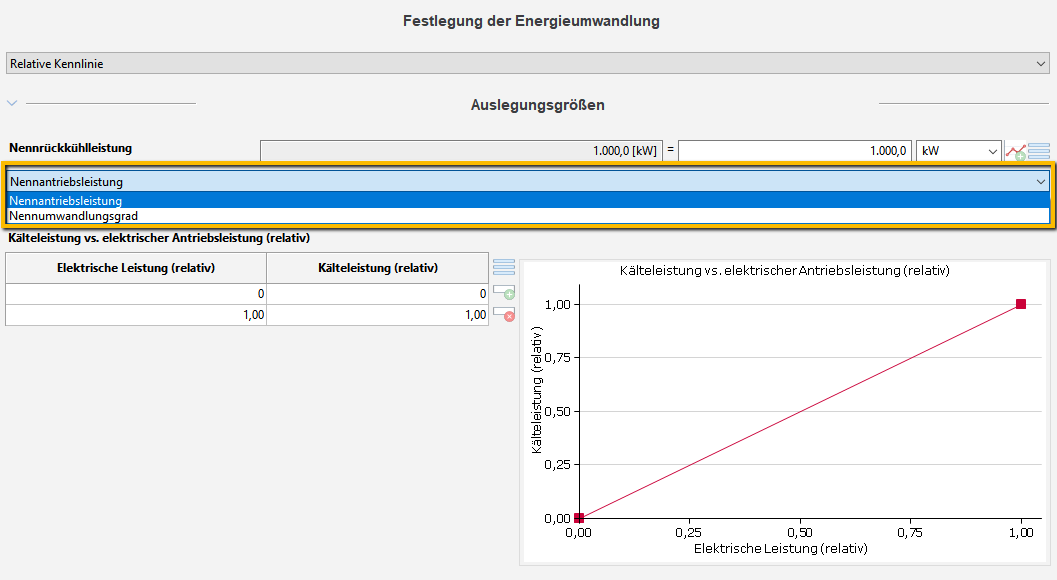Click Elektrische Leistung cell with value 0
This screenshot has height=580, width=1057.
[x=136, y=294]
